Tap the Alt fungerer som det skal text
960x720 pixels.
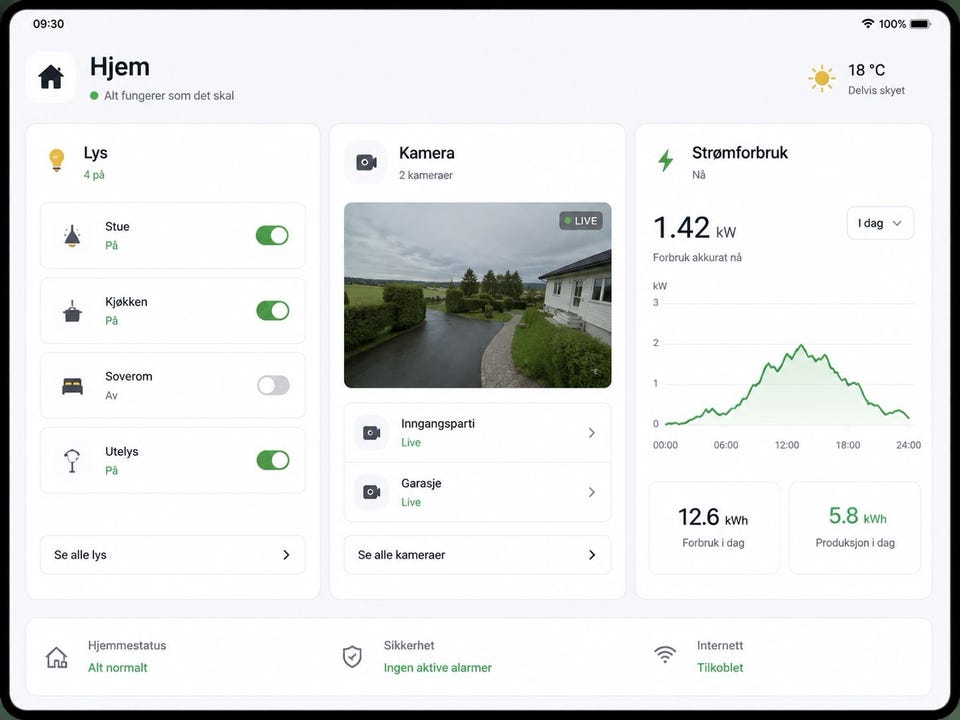tap(169, 96)
